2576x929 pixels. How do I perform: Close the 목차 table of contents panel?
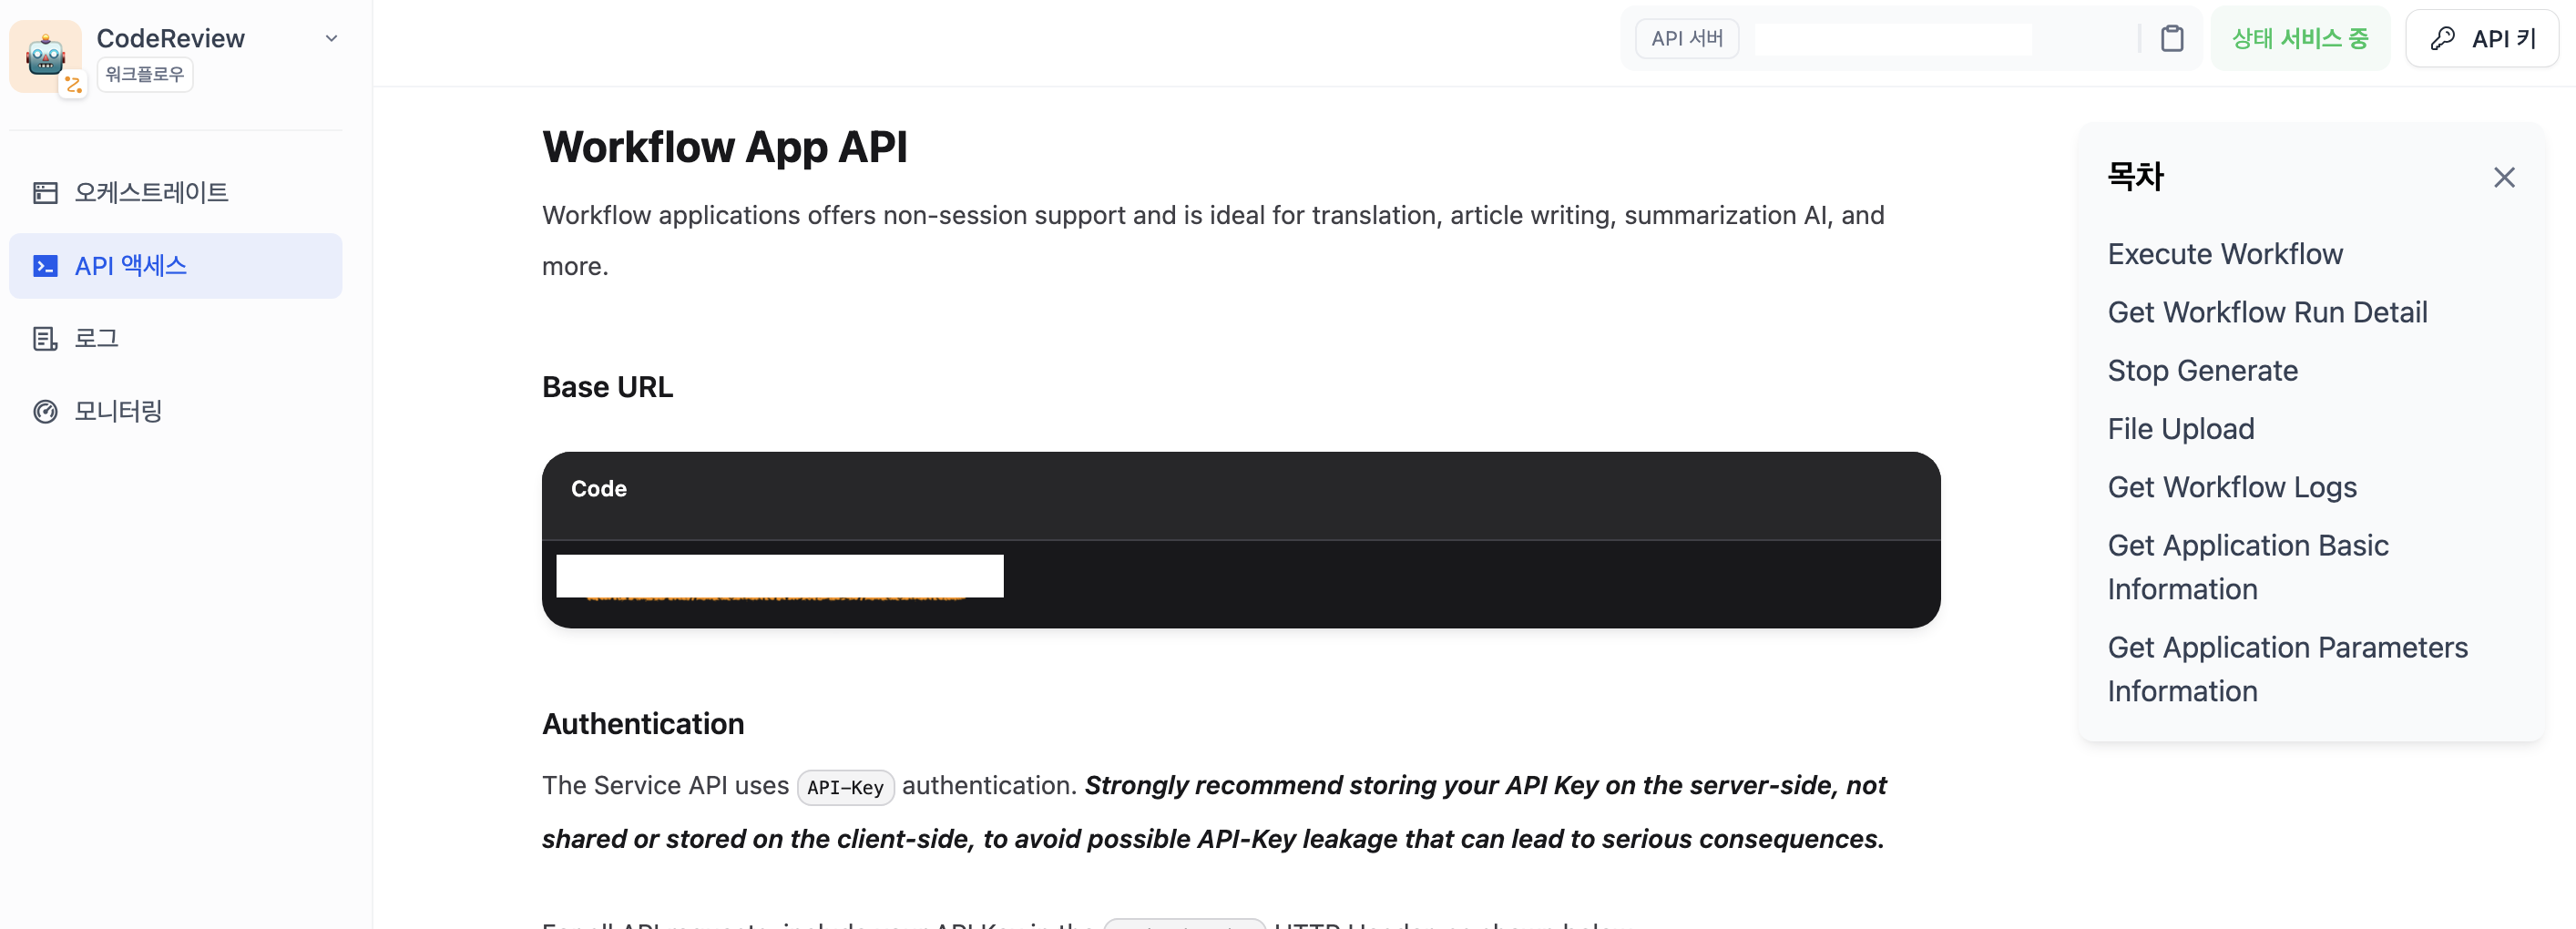click(2504, 177)
